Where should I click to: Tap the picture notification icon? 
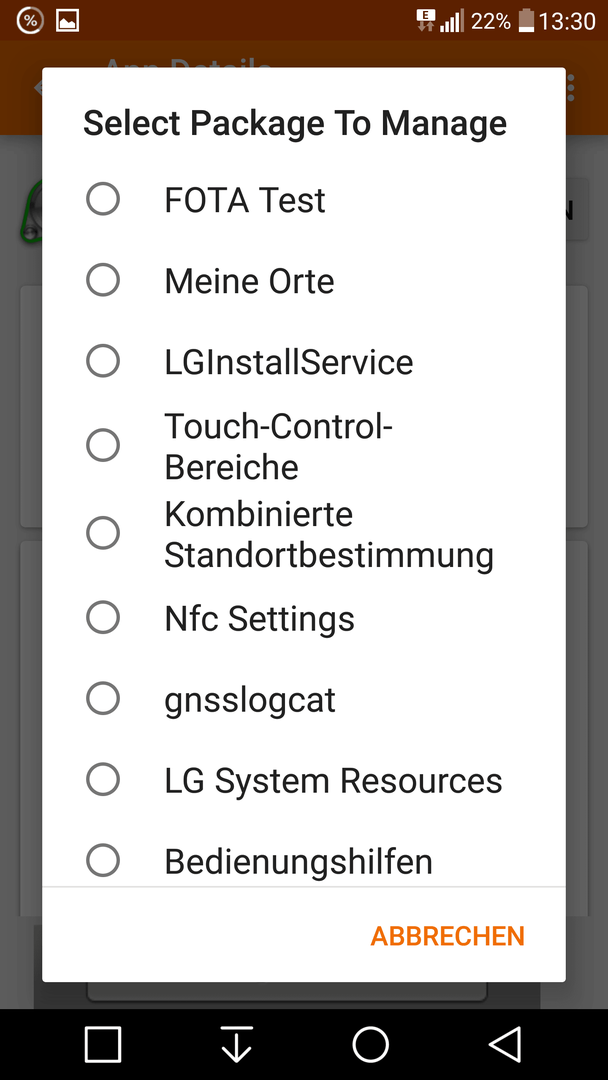pyautogui.click(x=67, y=21)
